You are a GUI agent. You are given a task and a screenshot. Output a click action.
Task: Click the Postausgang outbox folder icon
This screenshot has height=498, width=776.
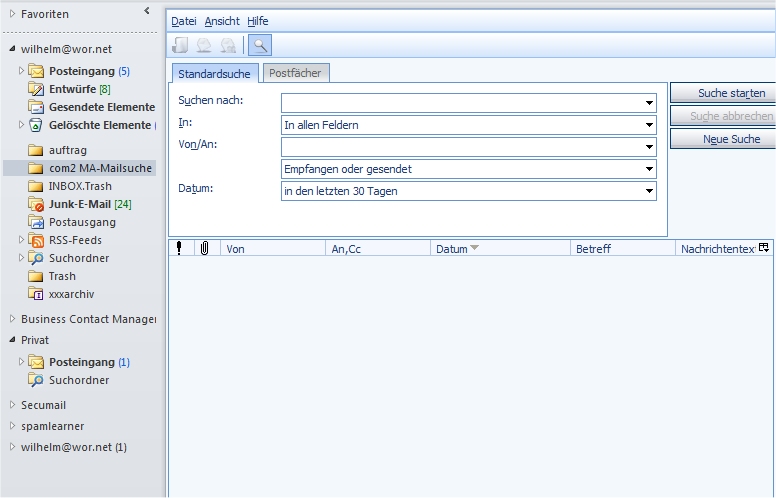click(x=36, y=222)
